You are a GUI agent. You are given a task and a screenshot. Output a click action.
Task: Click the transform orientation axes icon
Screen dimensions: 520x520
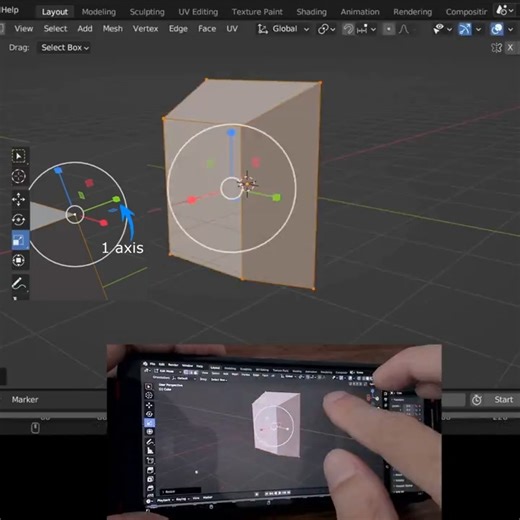coord(263,29)
